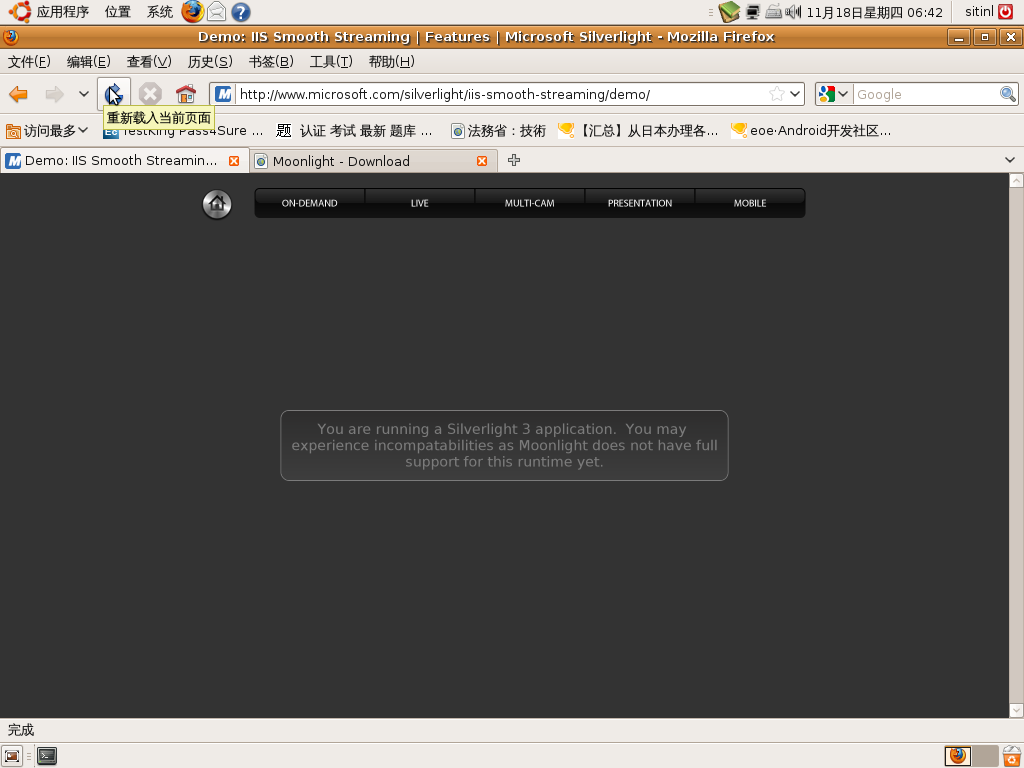Close the Moonlight - Download tab
This screenshot has height=768, width=1024.
482,161
